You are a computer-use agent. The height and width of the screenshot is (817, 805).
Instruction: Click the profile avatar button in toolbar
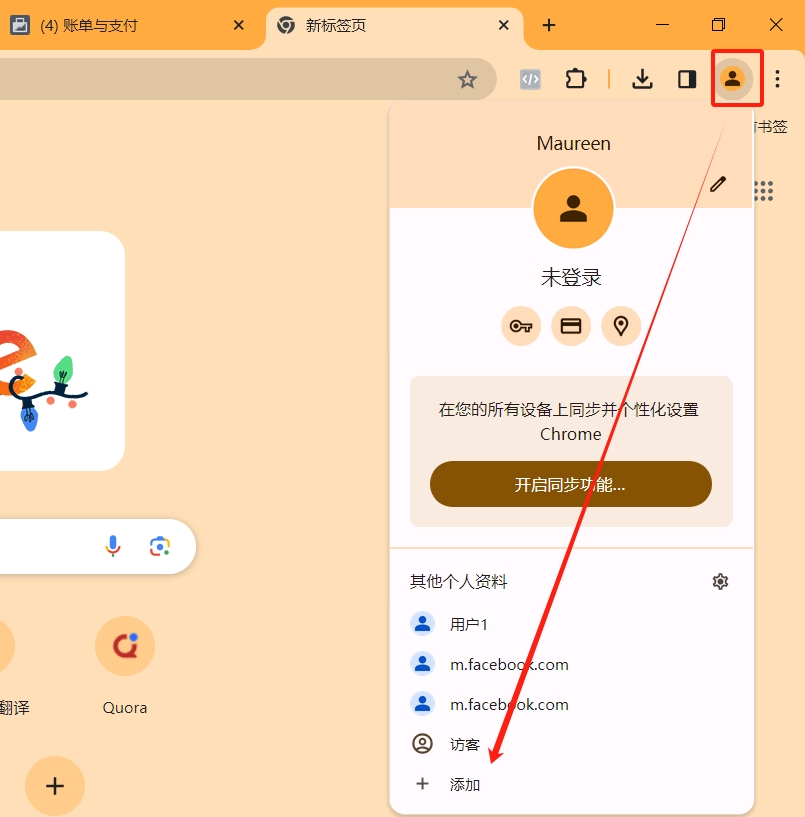pos(732,79)
